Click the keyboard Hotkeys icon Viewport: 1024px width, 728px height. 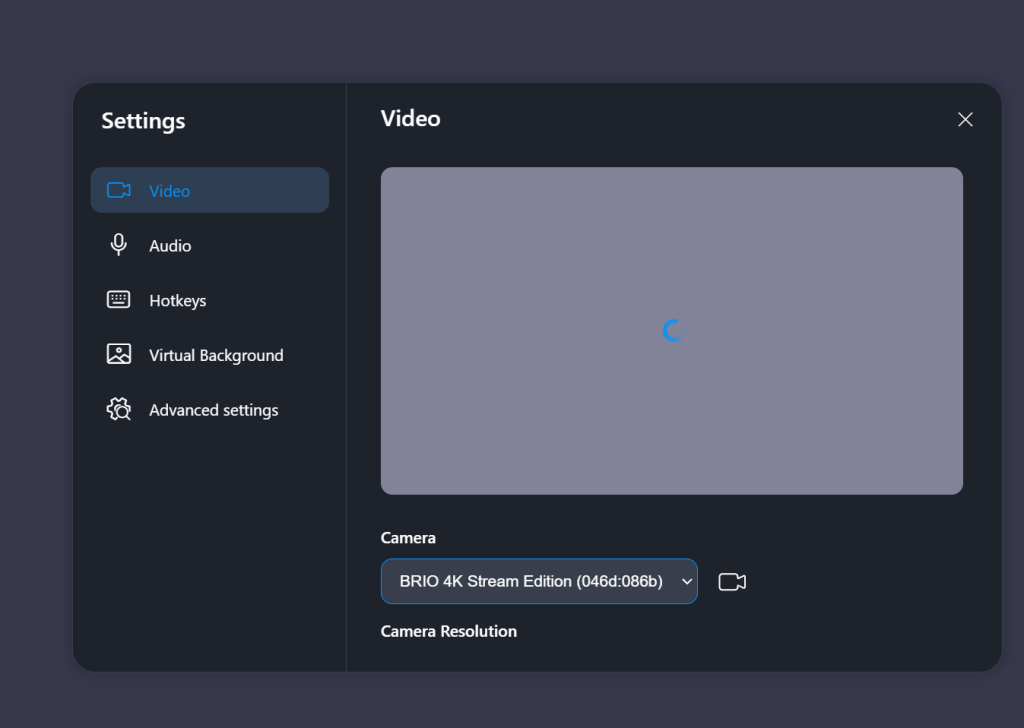118,300
